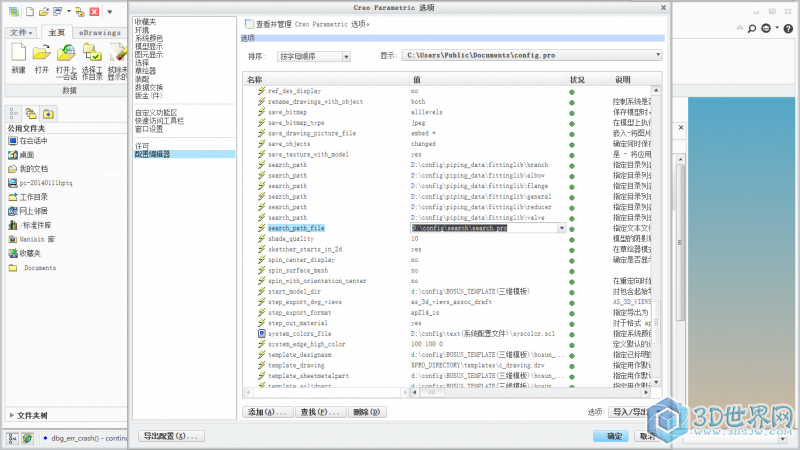Switch to the 主页 ribbon tab

click(x=57, y=32)
